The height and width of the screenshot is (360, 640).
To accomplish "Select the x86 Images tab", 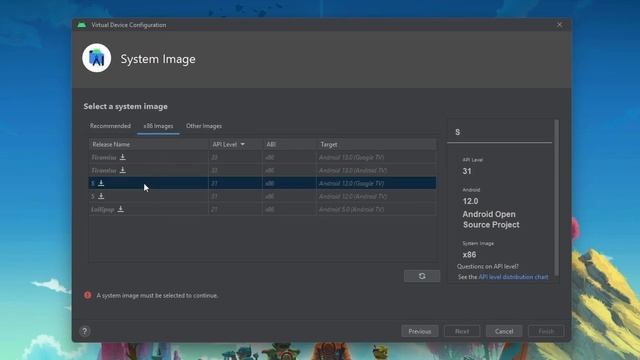I will point(158,126).
